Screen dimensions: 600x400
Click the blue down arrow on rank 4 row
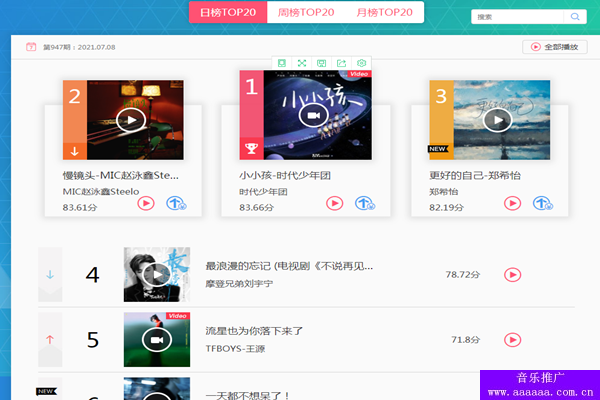50,274
